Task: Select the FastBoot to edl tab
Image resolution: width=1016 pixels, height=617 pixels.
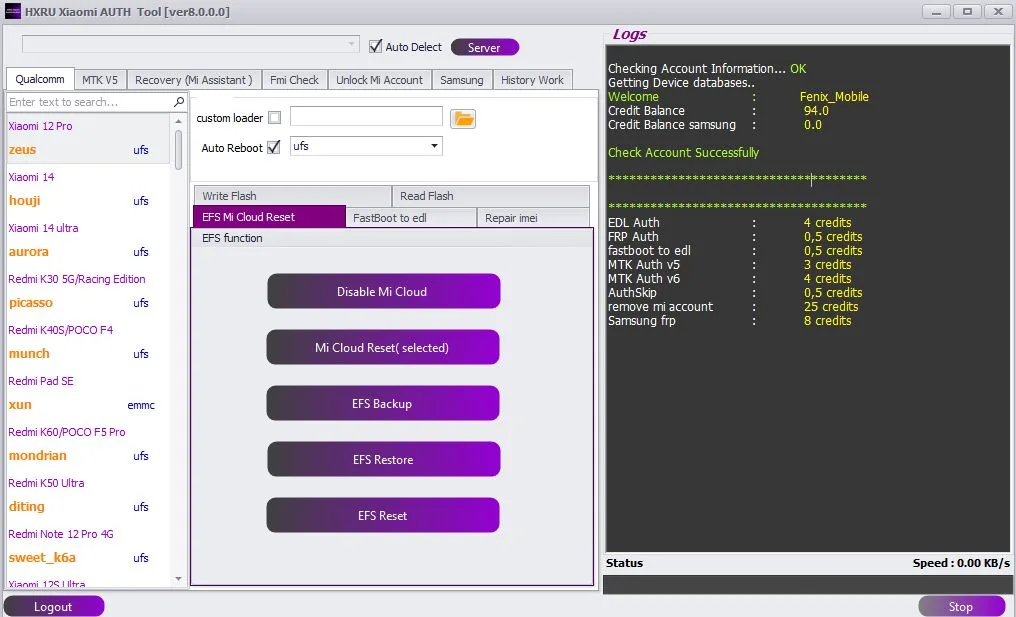Action: [x=411, y=218]
